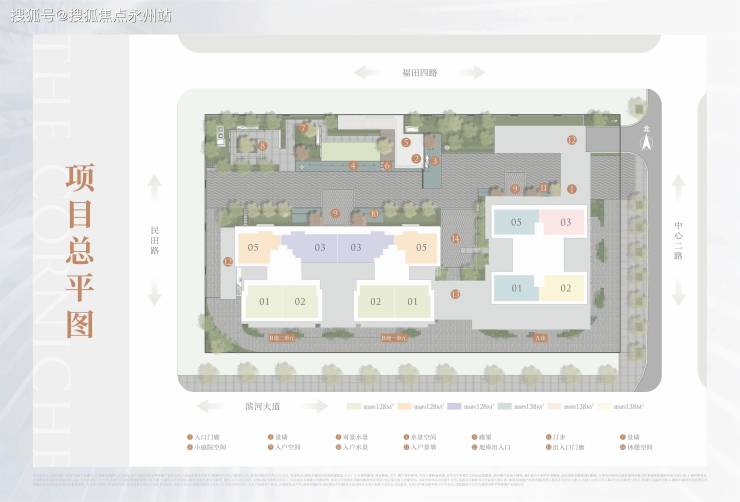Click the B幢二单元 entrance tag
This screenshot has width=740, height=502.
pyautogui.click(x=282, y=338)
